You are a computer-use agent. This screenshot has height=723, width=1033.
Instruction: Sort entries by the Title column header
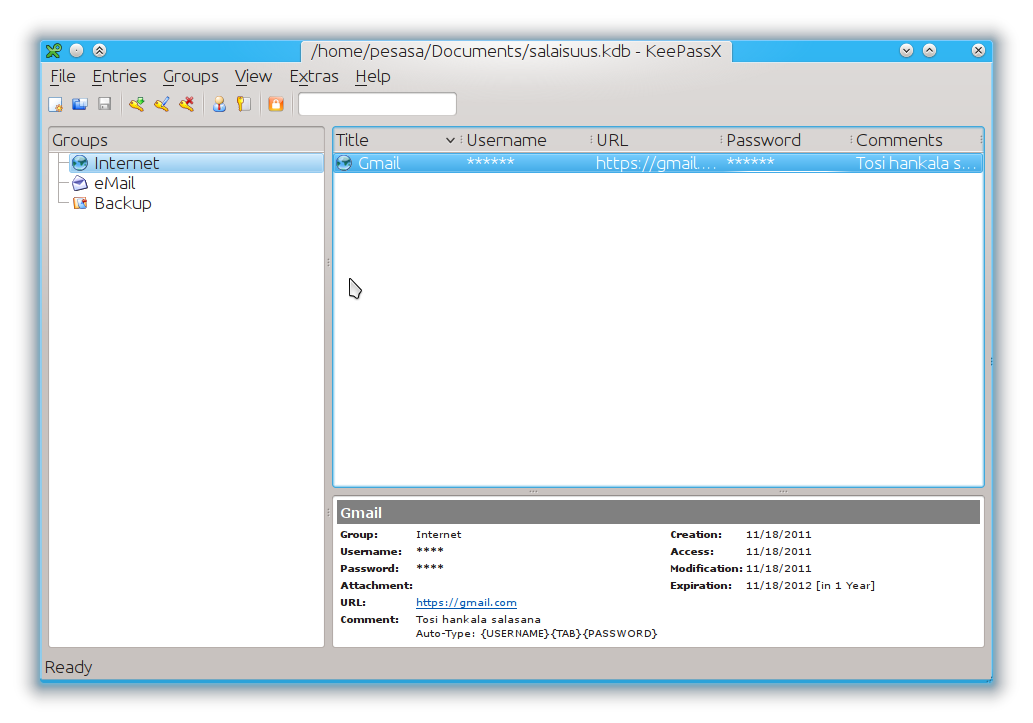[x=396, y=140]
